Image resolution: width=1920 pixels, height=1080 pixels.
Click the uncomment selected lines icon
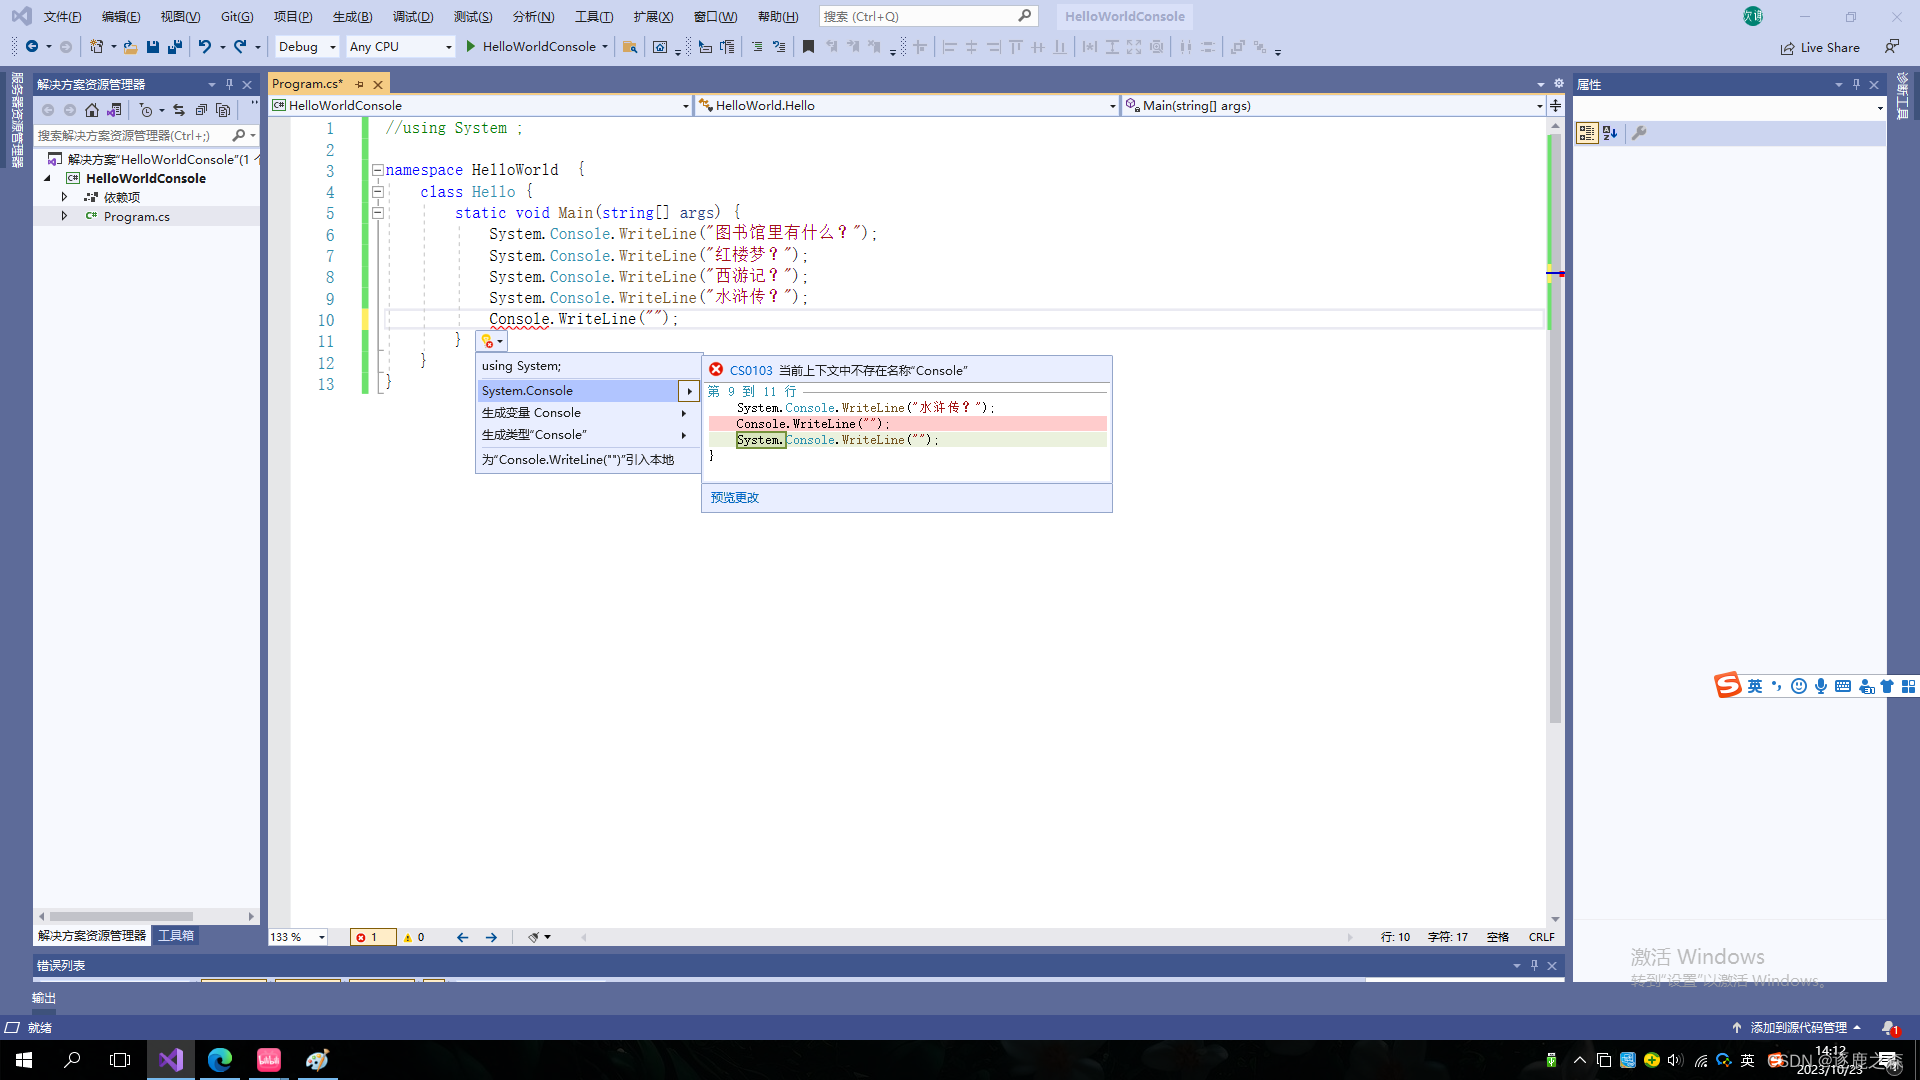coord(779,46)
